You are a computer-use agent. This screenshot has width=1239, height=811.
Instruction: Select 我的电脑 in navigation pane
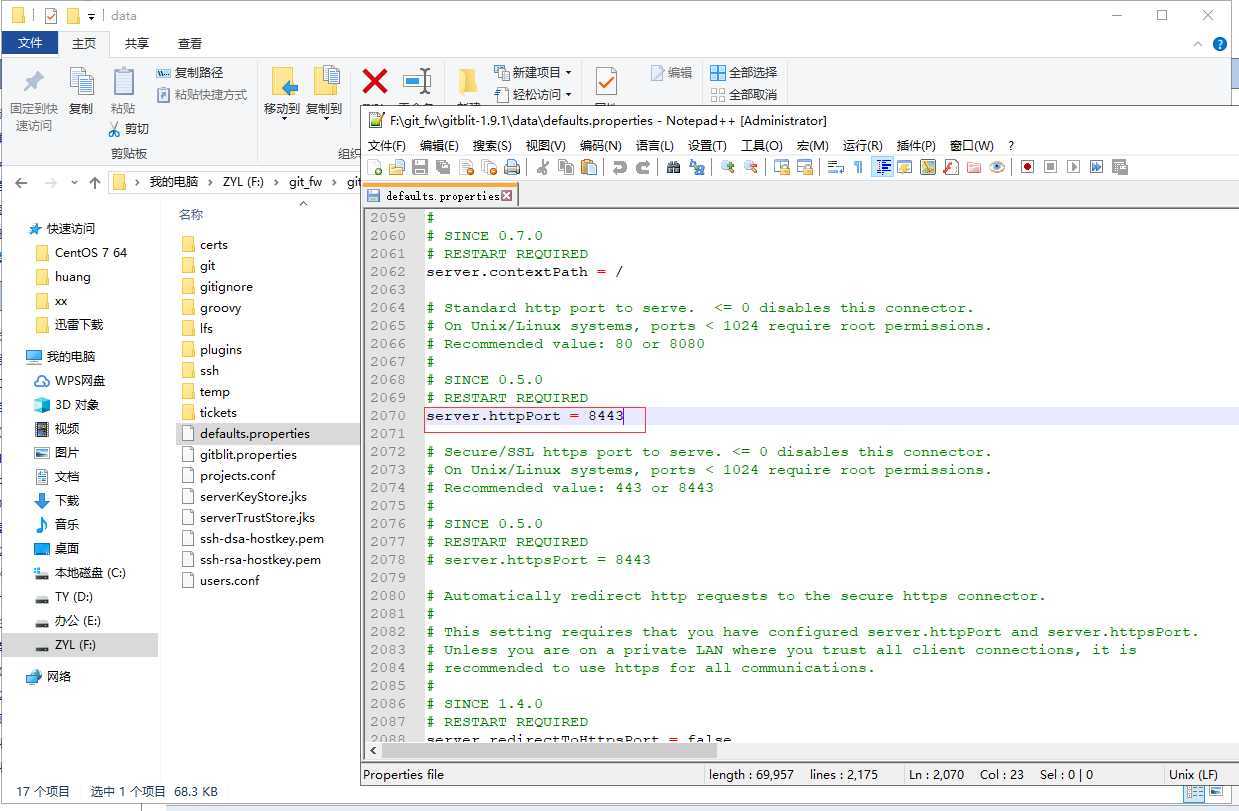pyautogui.click(x=61, y=356)
